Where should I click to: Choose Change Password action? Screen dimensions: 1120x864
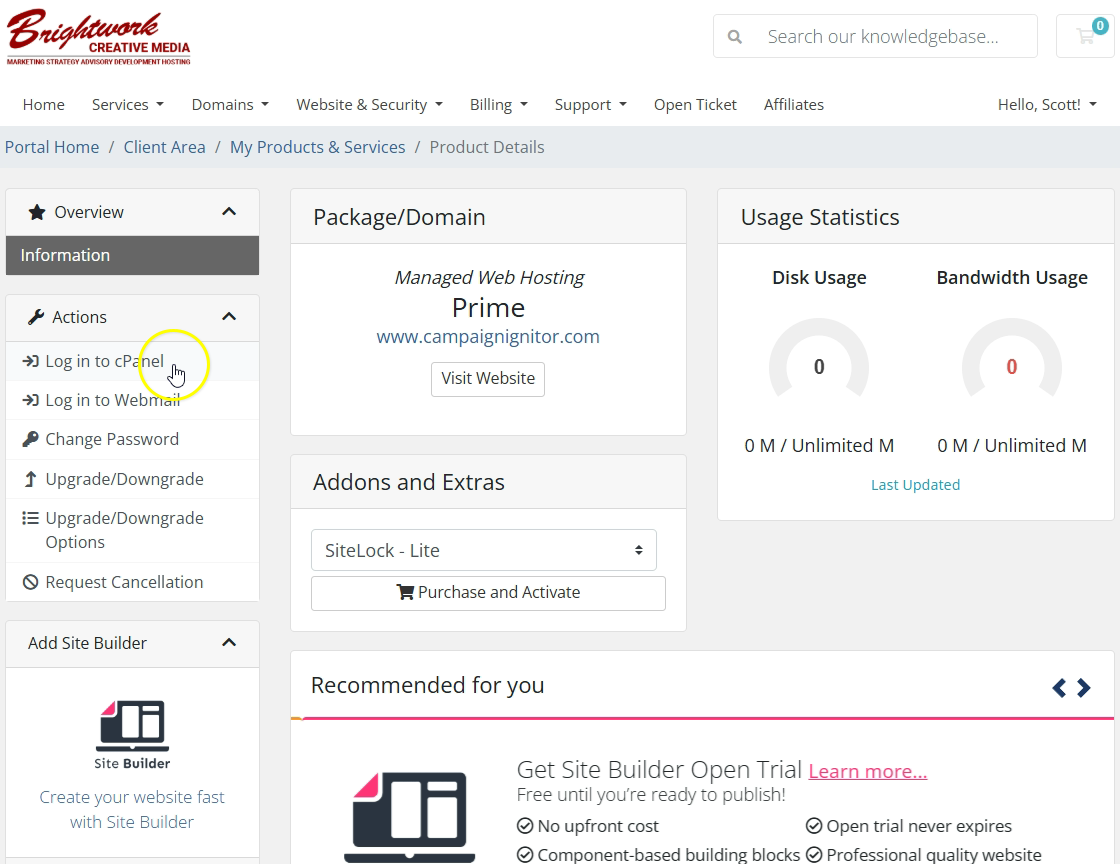[x=132, y=439]
